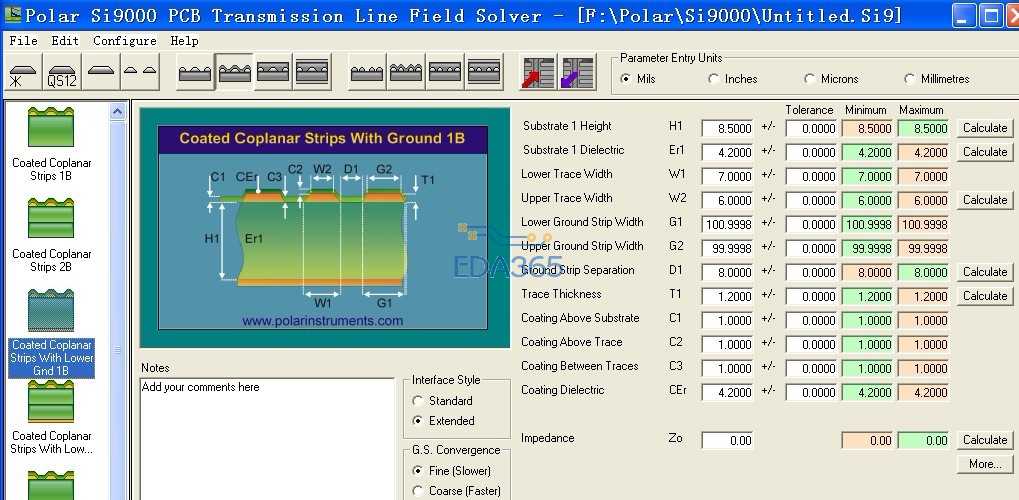Image resolution: width=1019 pixels, height=500 pixels.
Task: Click the T1 Trace Thickness value field
Action: pyautogui.click(x=727, y=296)
